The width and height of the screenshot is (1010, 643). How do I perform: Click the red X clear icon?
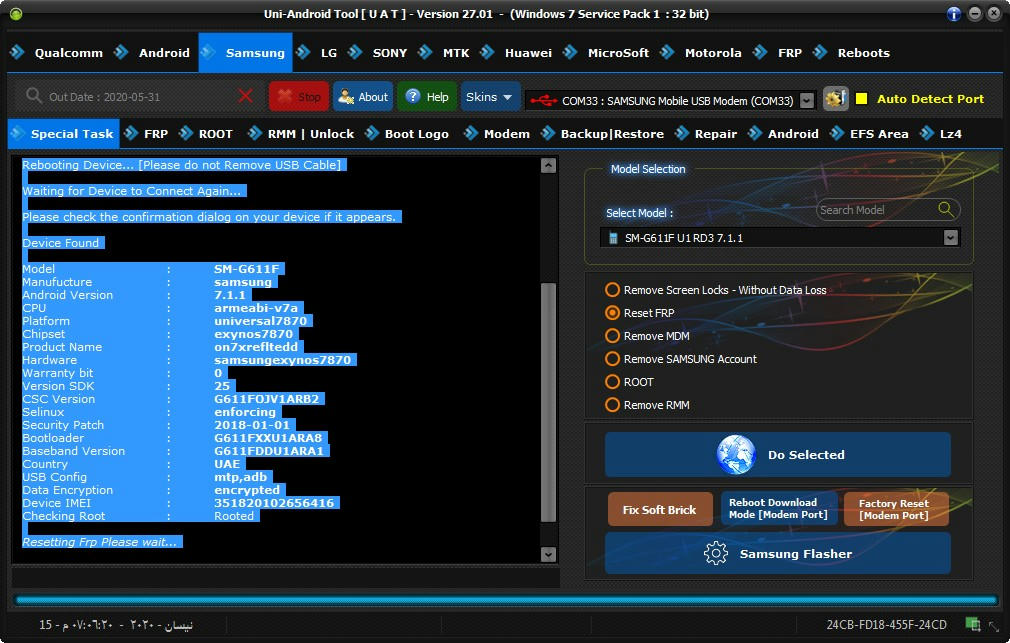point(245,97)
